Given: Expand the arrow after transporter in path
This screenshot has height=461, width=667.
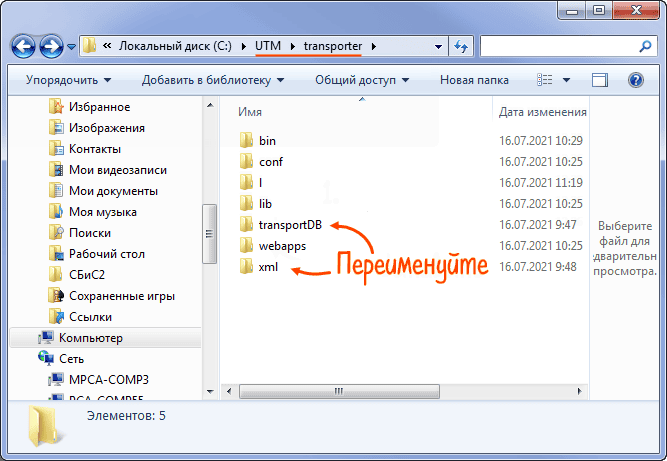Looking at the screenshot, I should tap(373, 46).
